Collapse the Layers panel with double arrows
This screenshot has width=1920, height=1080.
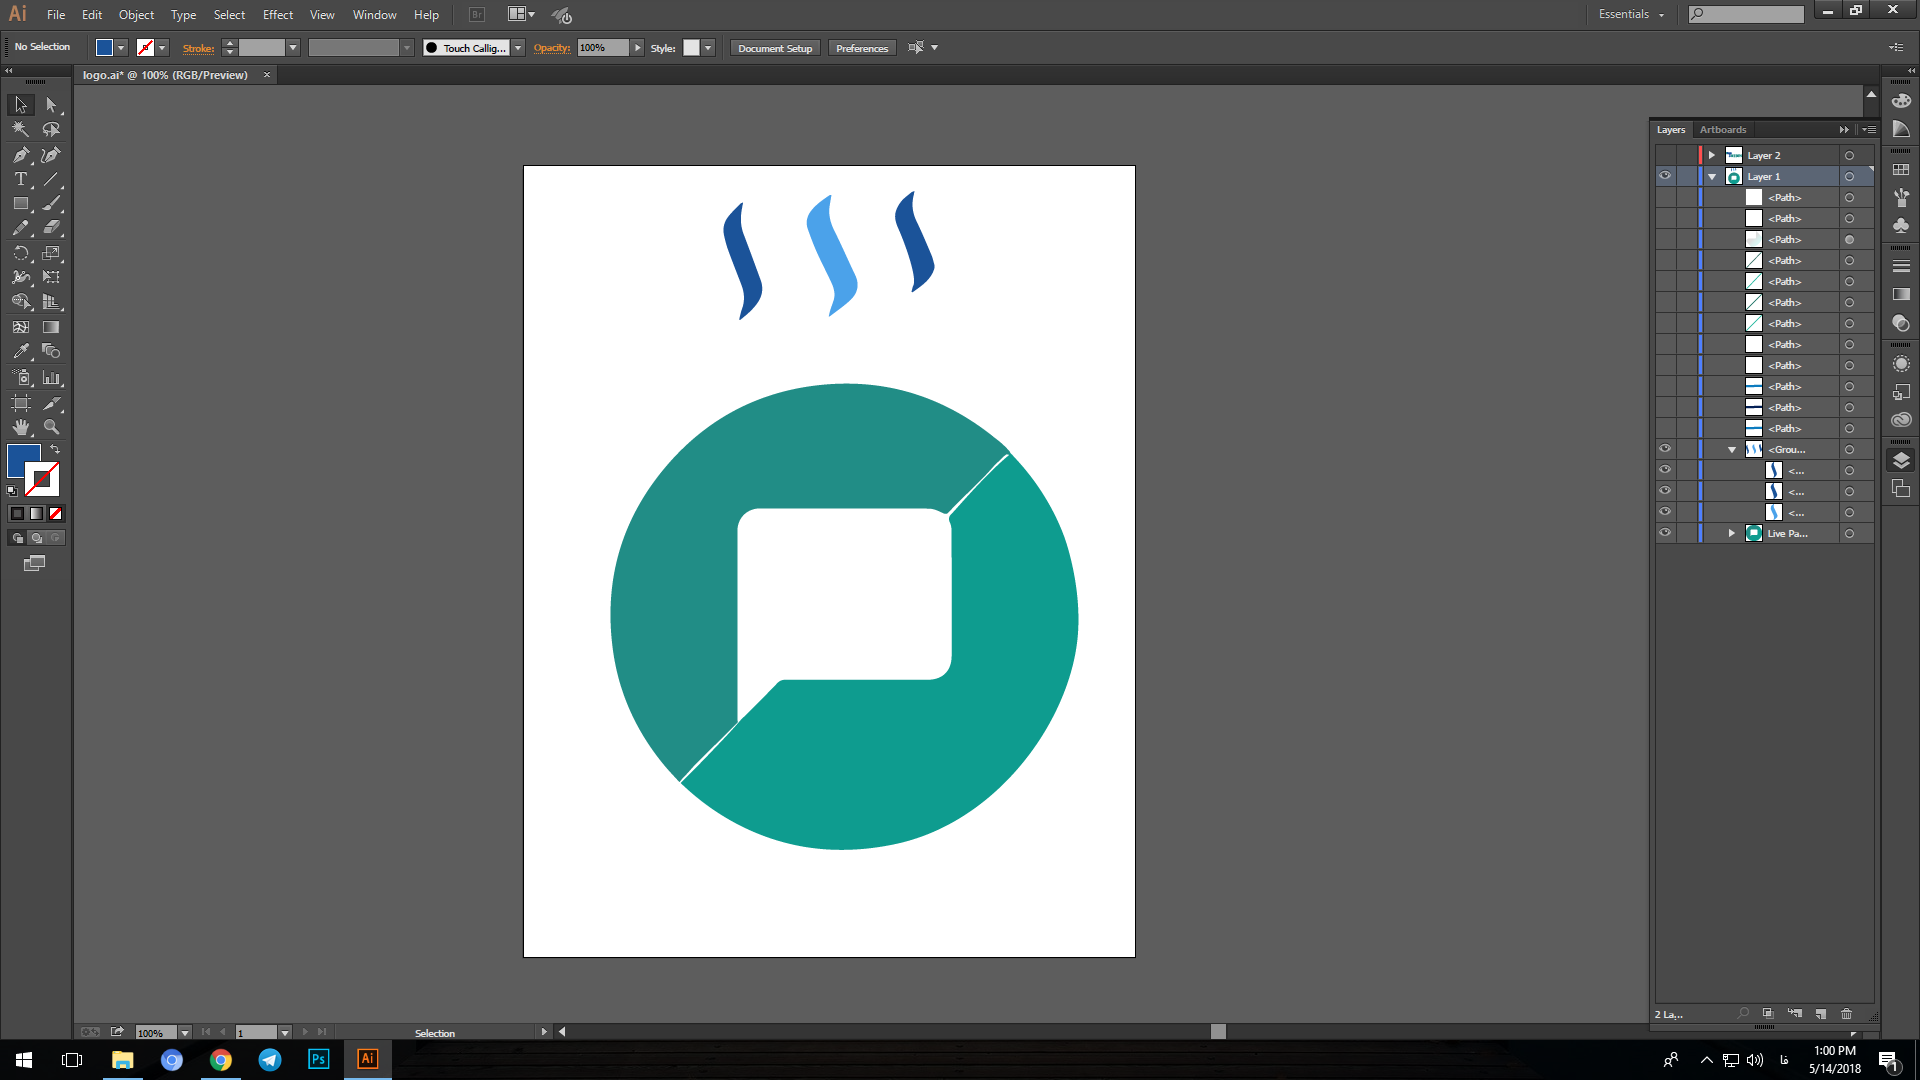point(1844,130)
